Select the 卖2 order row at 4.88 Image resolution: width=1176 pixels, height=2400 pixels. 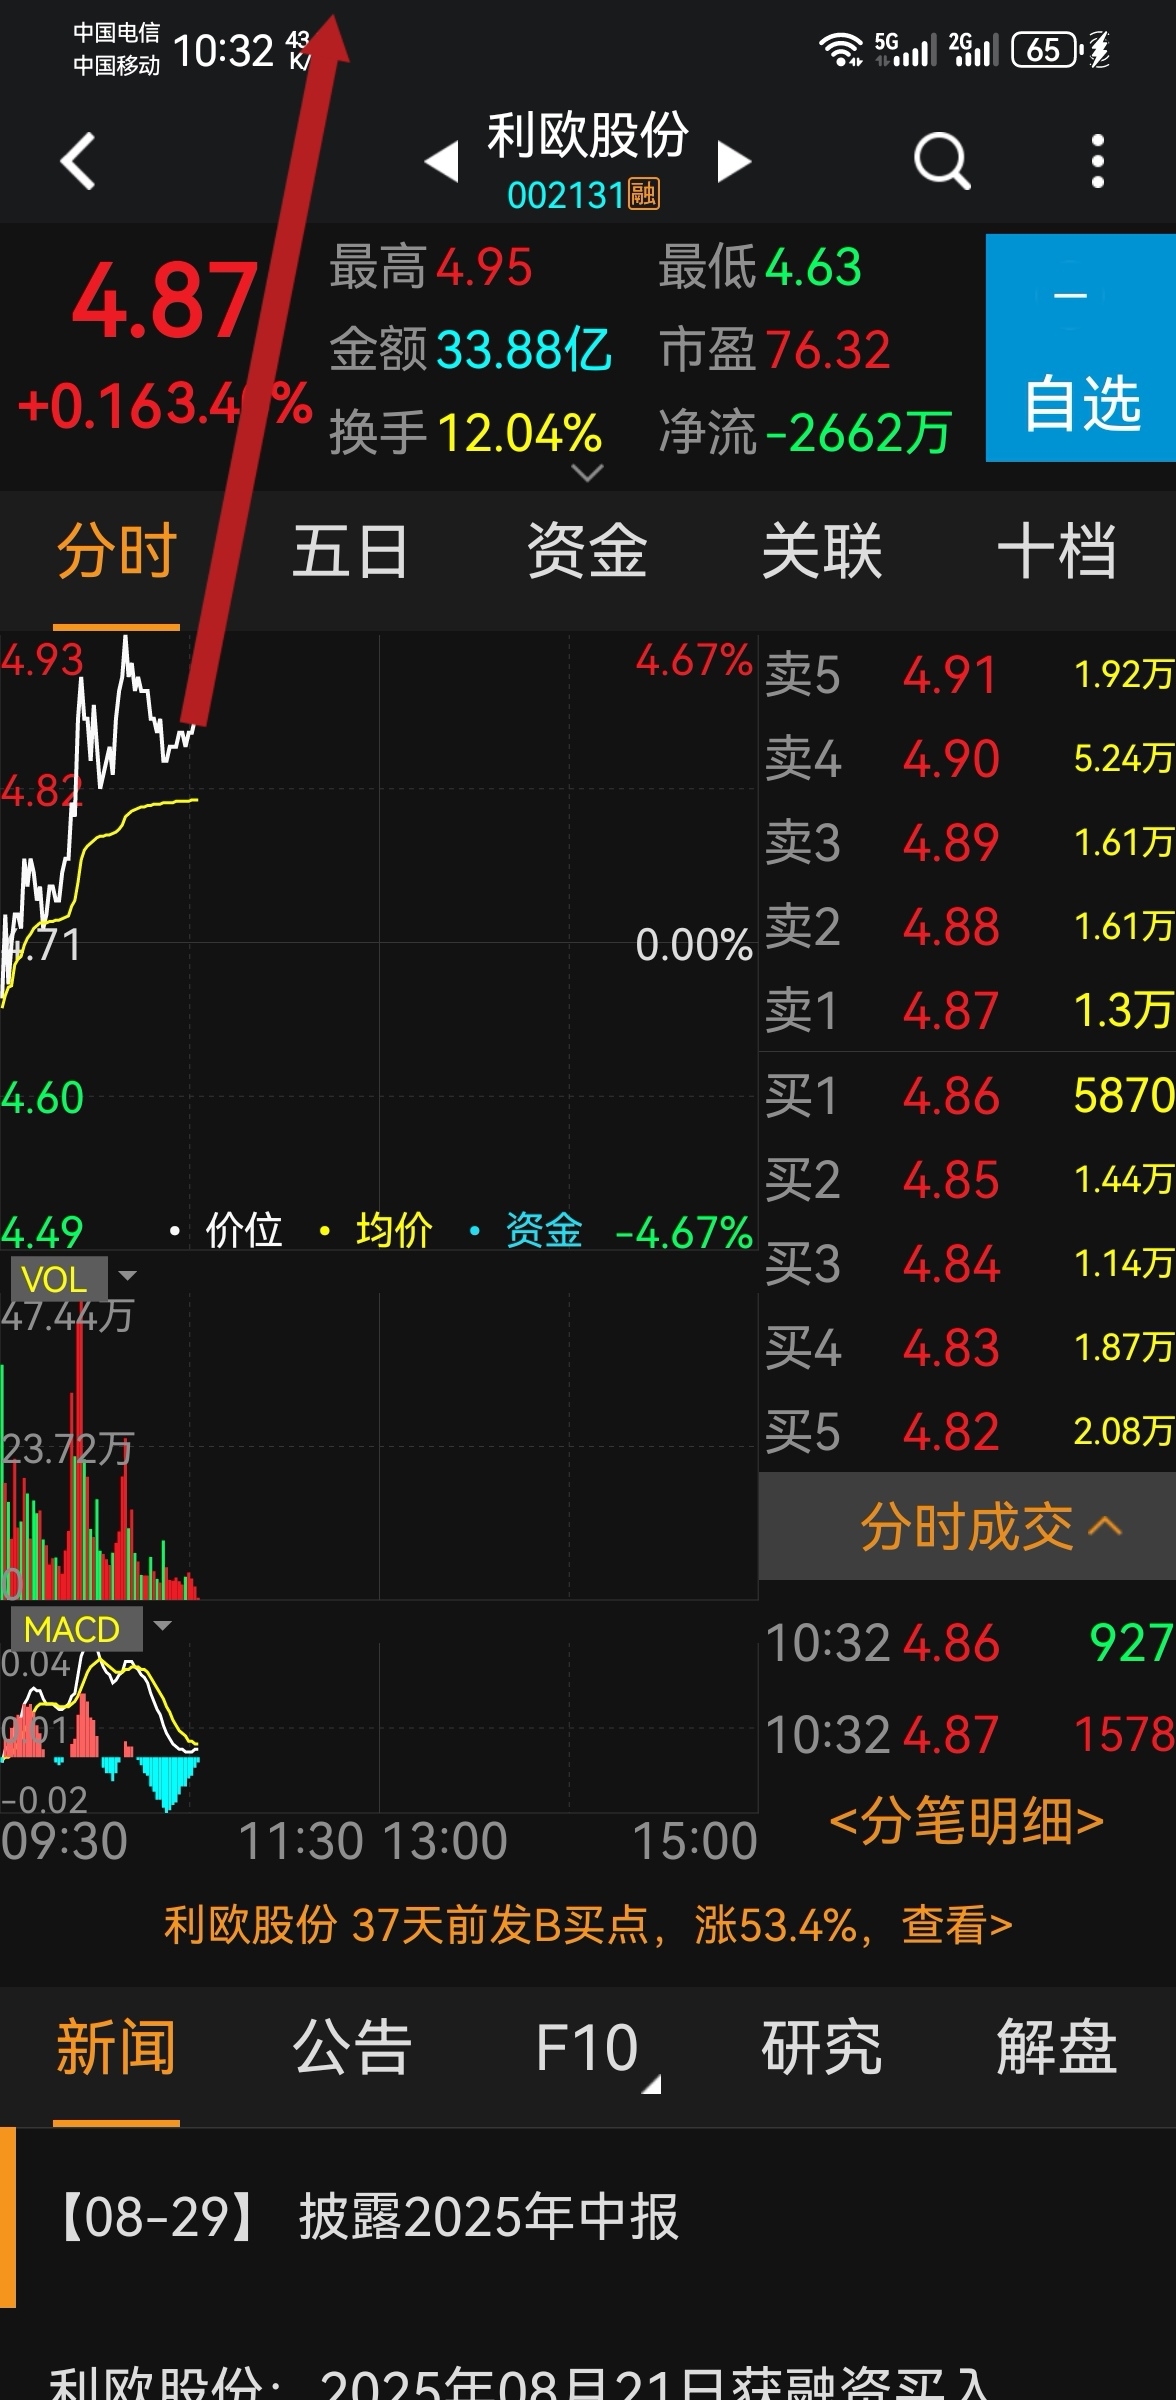pos(967,927)
